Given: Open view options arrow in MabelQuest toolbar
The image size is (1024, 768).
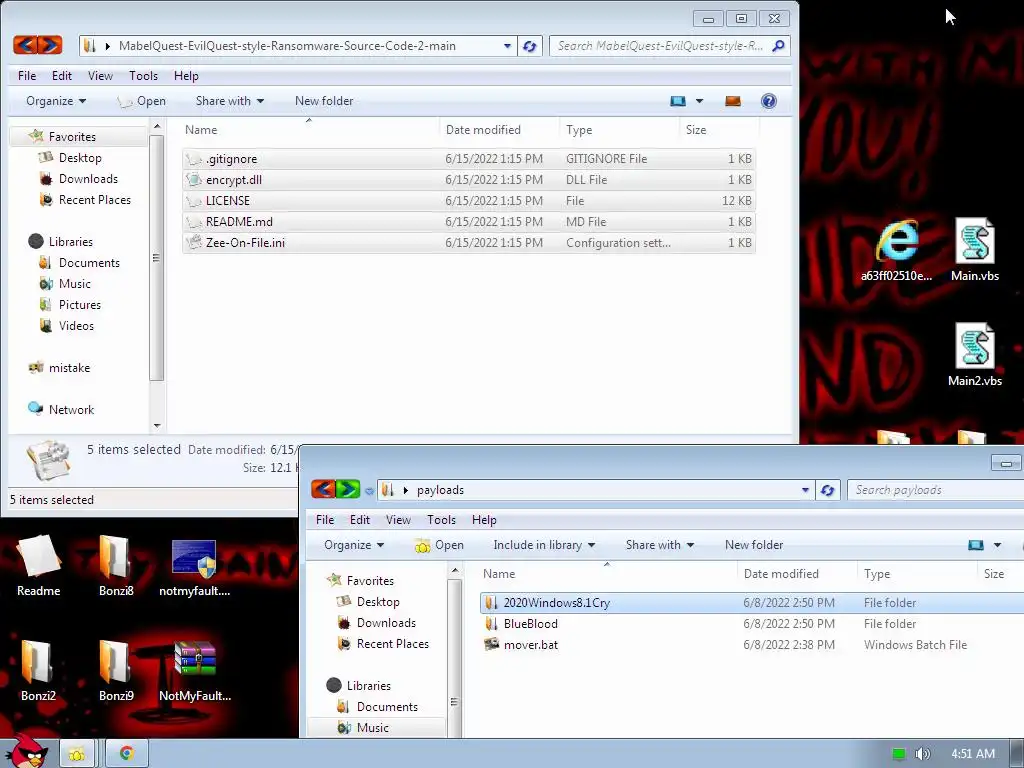Looking at the screenshot, I should (699, 101).
